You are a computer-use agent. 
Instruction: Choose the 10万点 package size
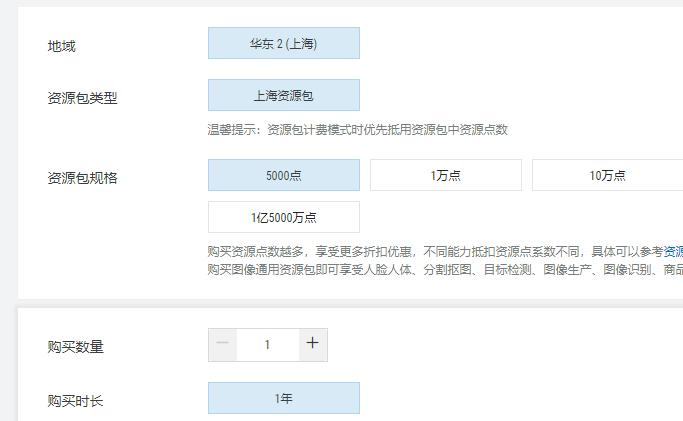pyautogui.click(x=608, y=175)
